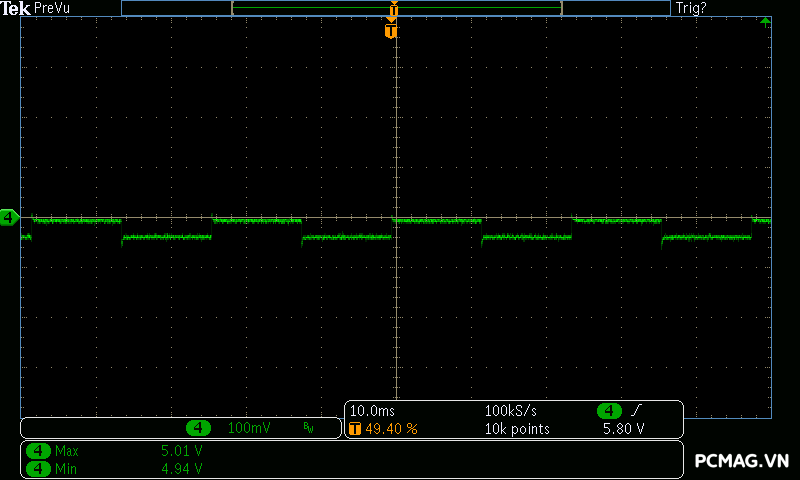Select the channel 4 badge for Min measurement

[39, 467]
